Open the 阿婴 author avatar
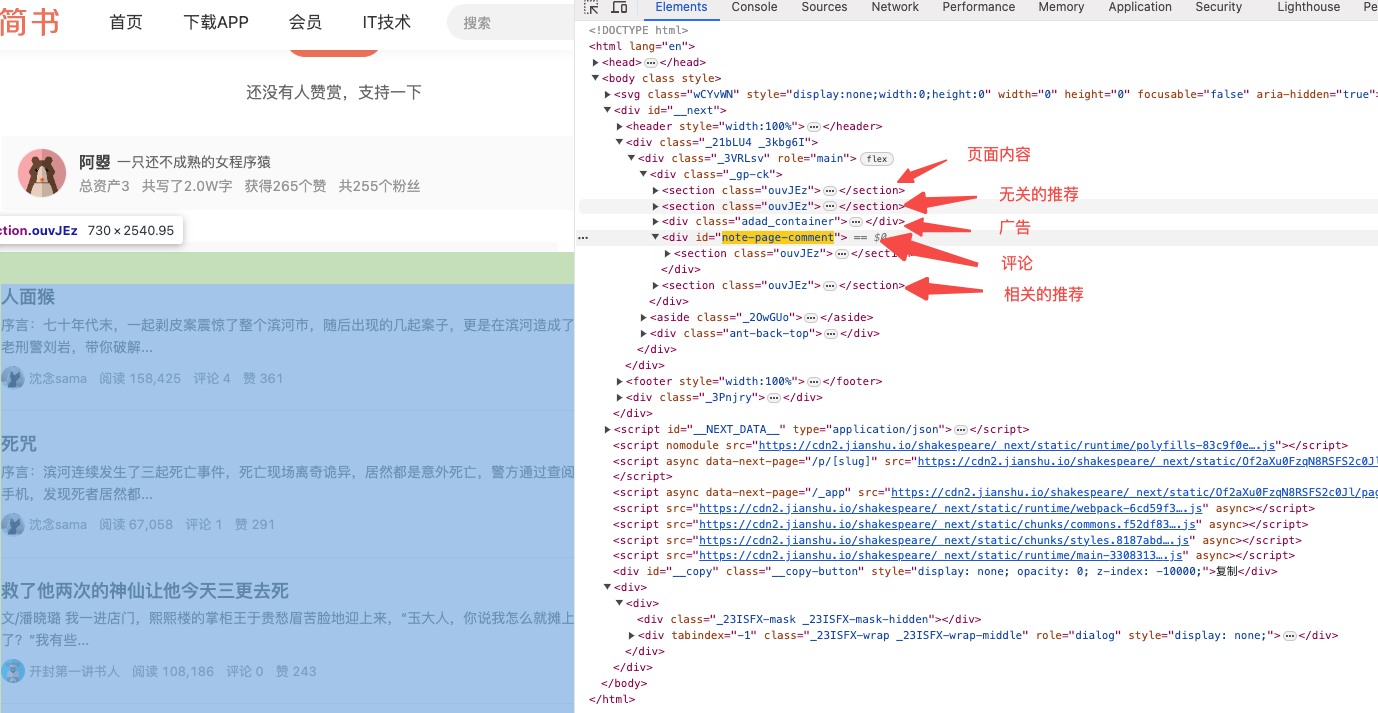The height and width of the screenshot is (713, 1378). pyautogui.click(x=42, y=173)
